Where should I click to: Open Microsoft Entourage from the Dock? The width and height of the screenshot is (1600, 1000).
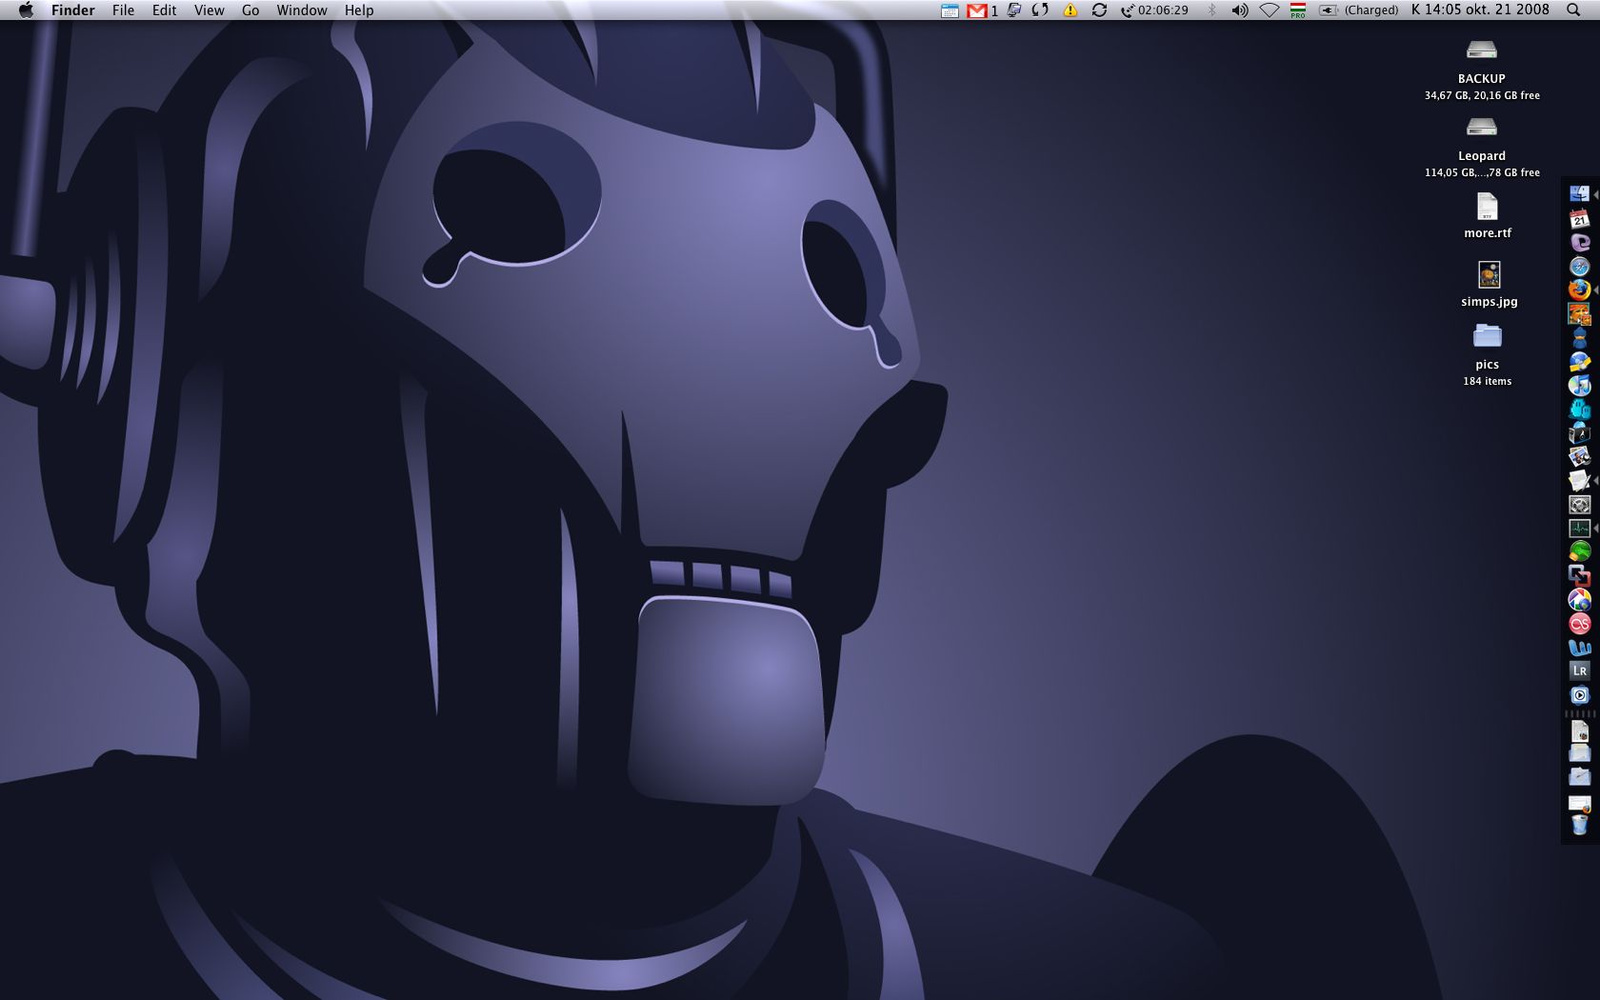(x=1580, y=242)
